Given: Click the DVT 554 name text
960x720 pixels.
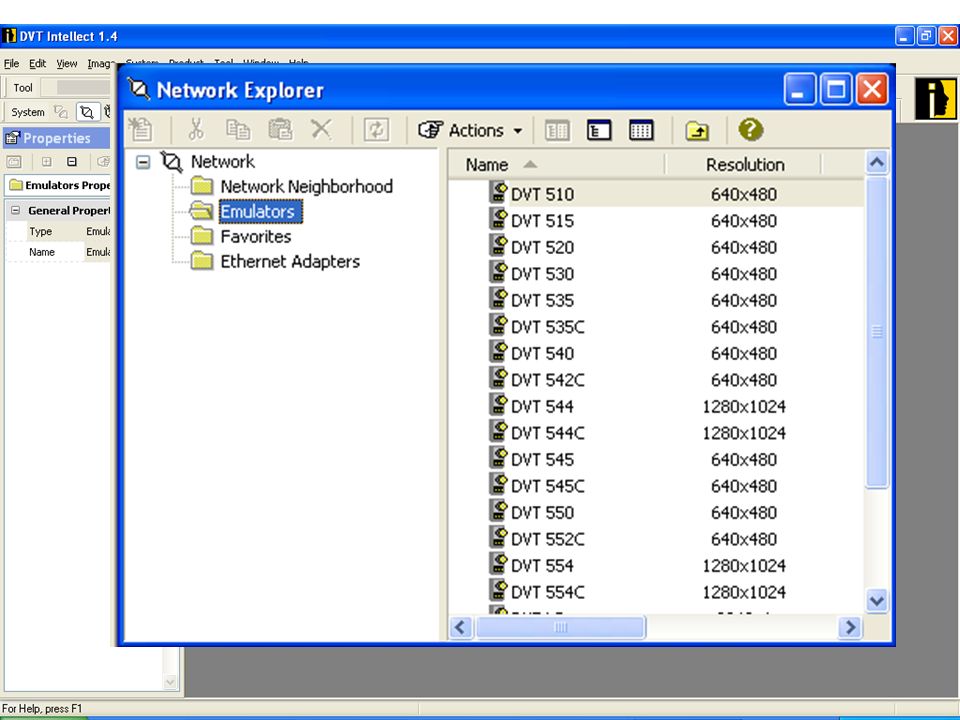Looking at the screenshot, I should pyautogui.click(x=542, y=566).
